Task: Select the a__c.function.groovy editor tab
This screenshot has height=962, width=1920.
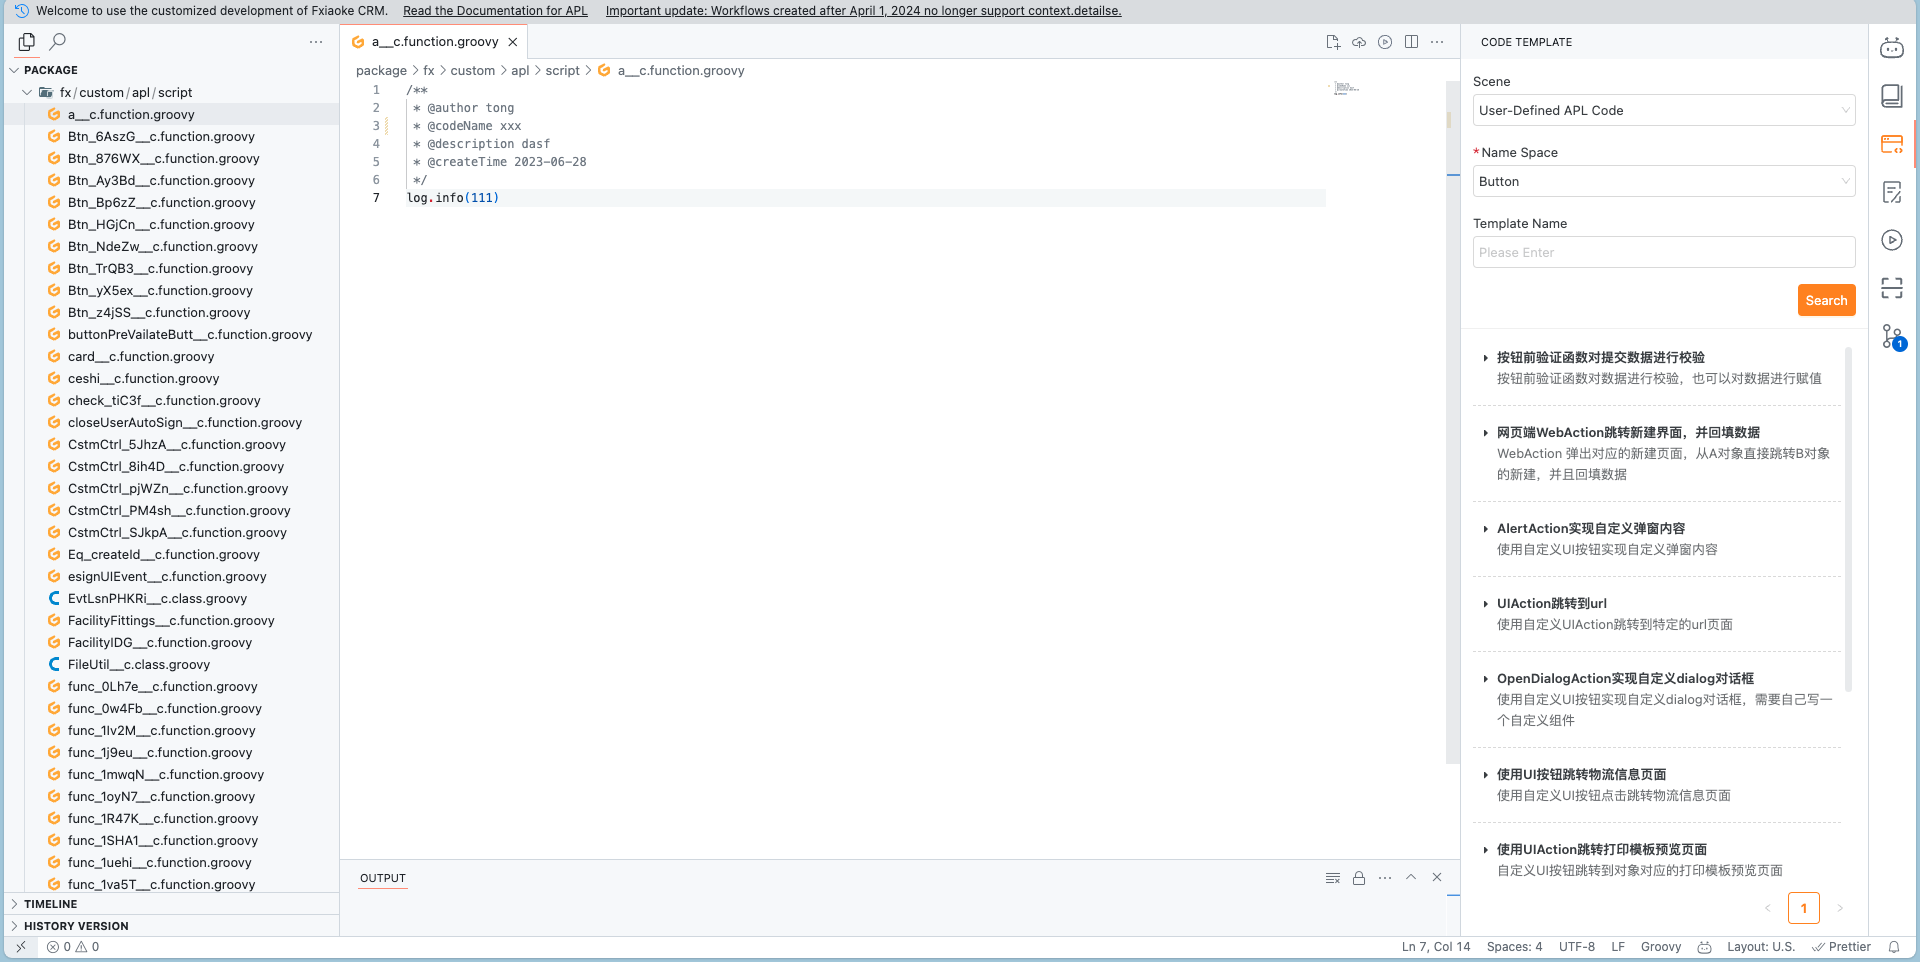Action: pos(434,42)
